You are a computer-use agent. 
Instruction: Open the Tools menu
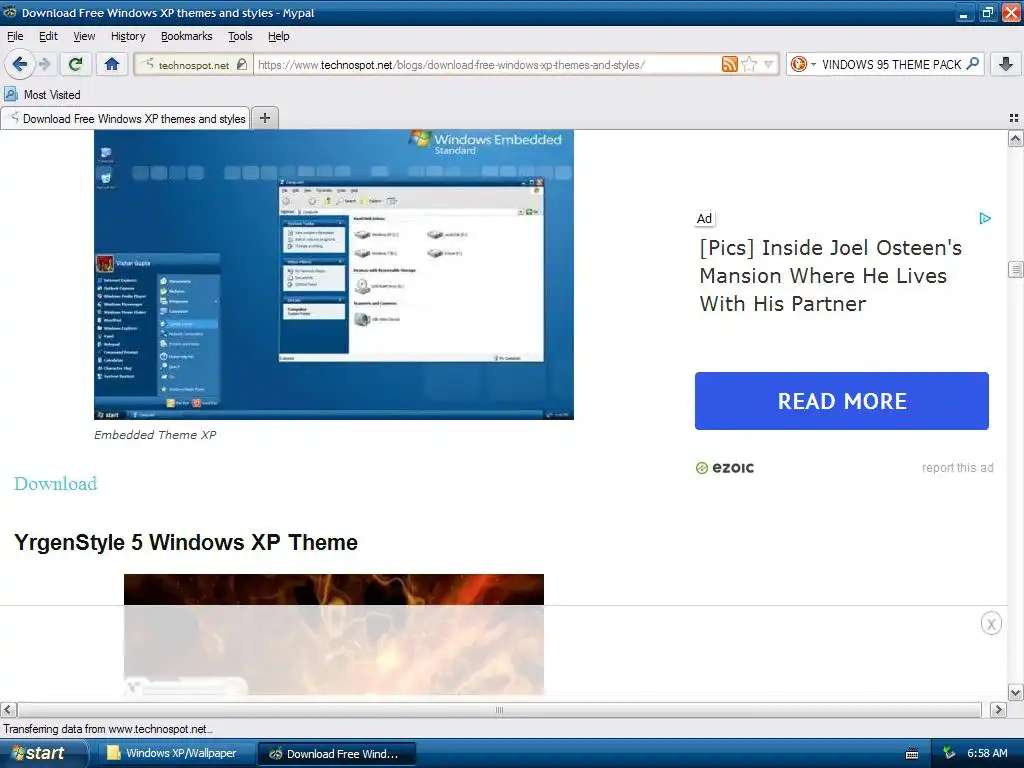pos(240,36)
